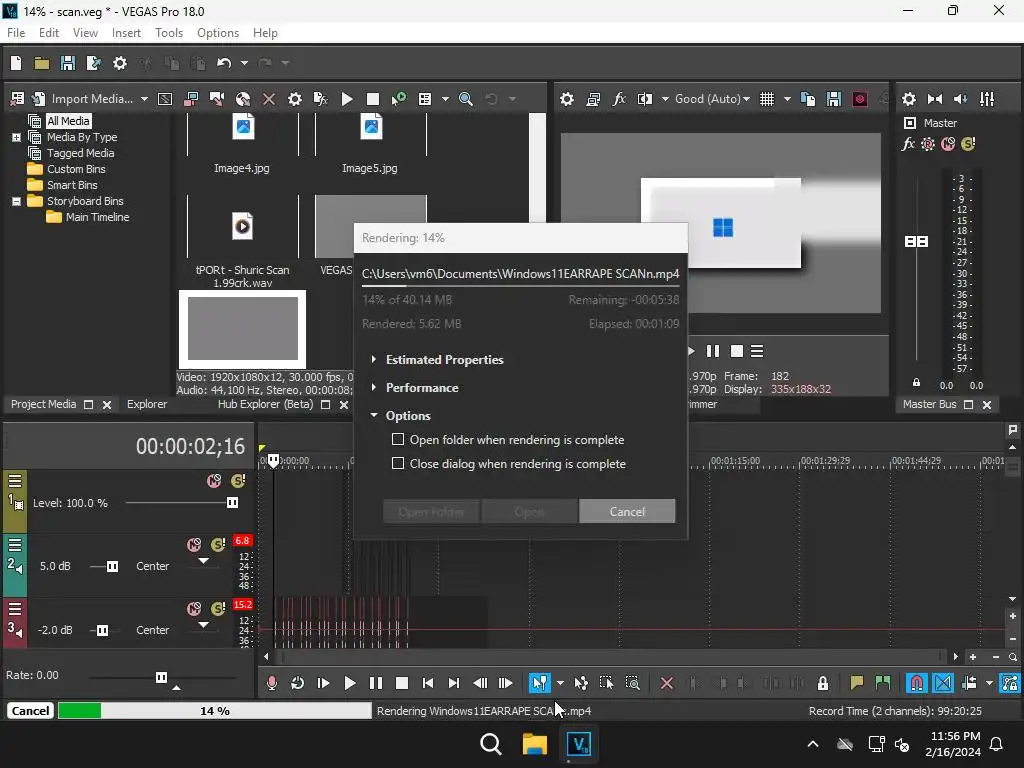Open Windows search on taskbar
The image size is (1024, 768).
[490, 744]
